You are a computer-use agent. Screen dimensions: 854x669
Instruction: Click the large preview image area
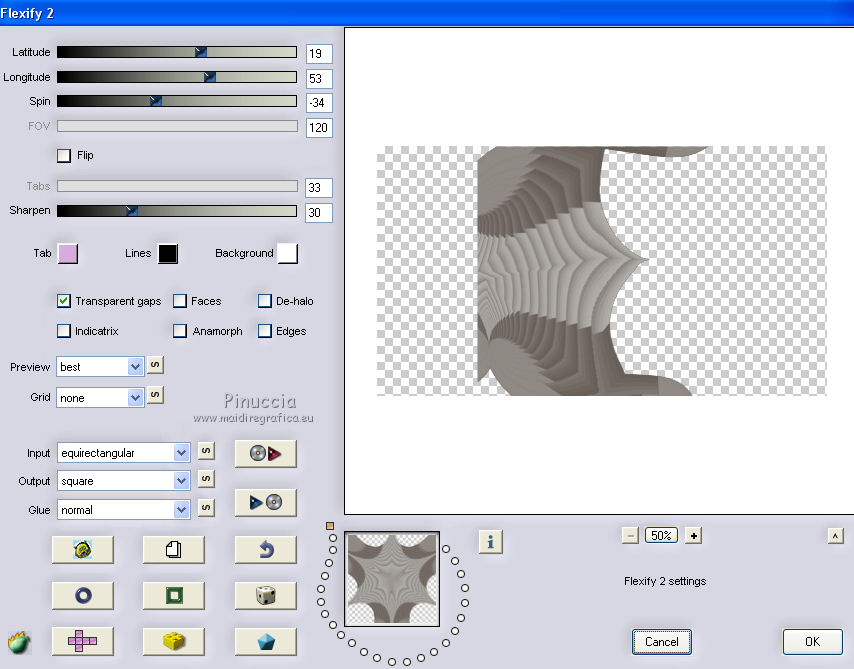pos(601,271)
